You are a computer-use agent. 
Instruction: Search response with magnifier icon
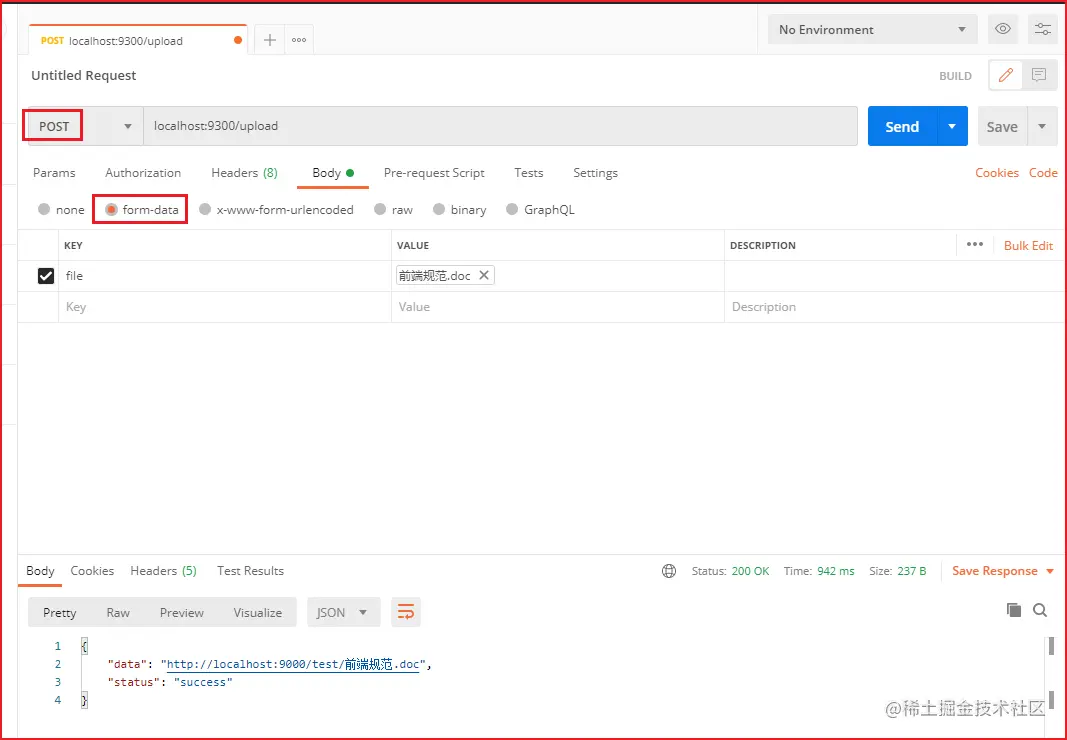[x=1040, y=610]
